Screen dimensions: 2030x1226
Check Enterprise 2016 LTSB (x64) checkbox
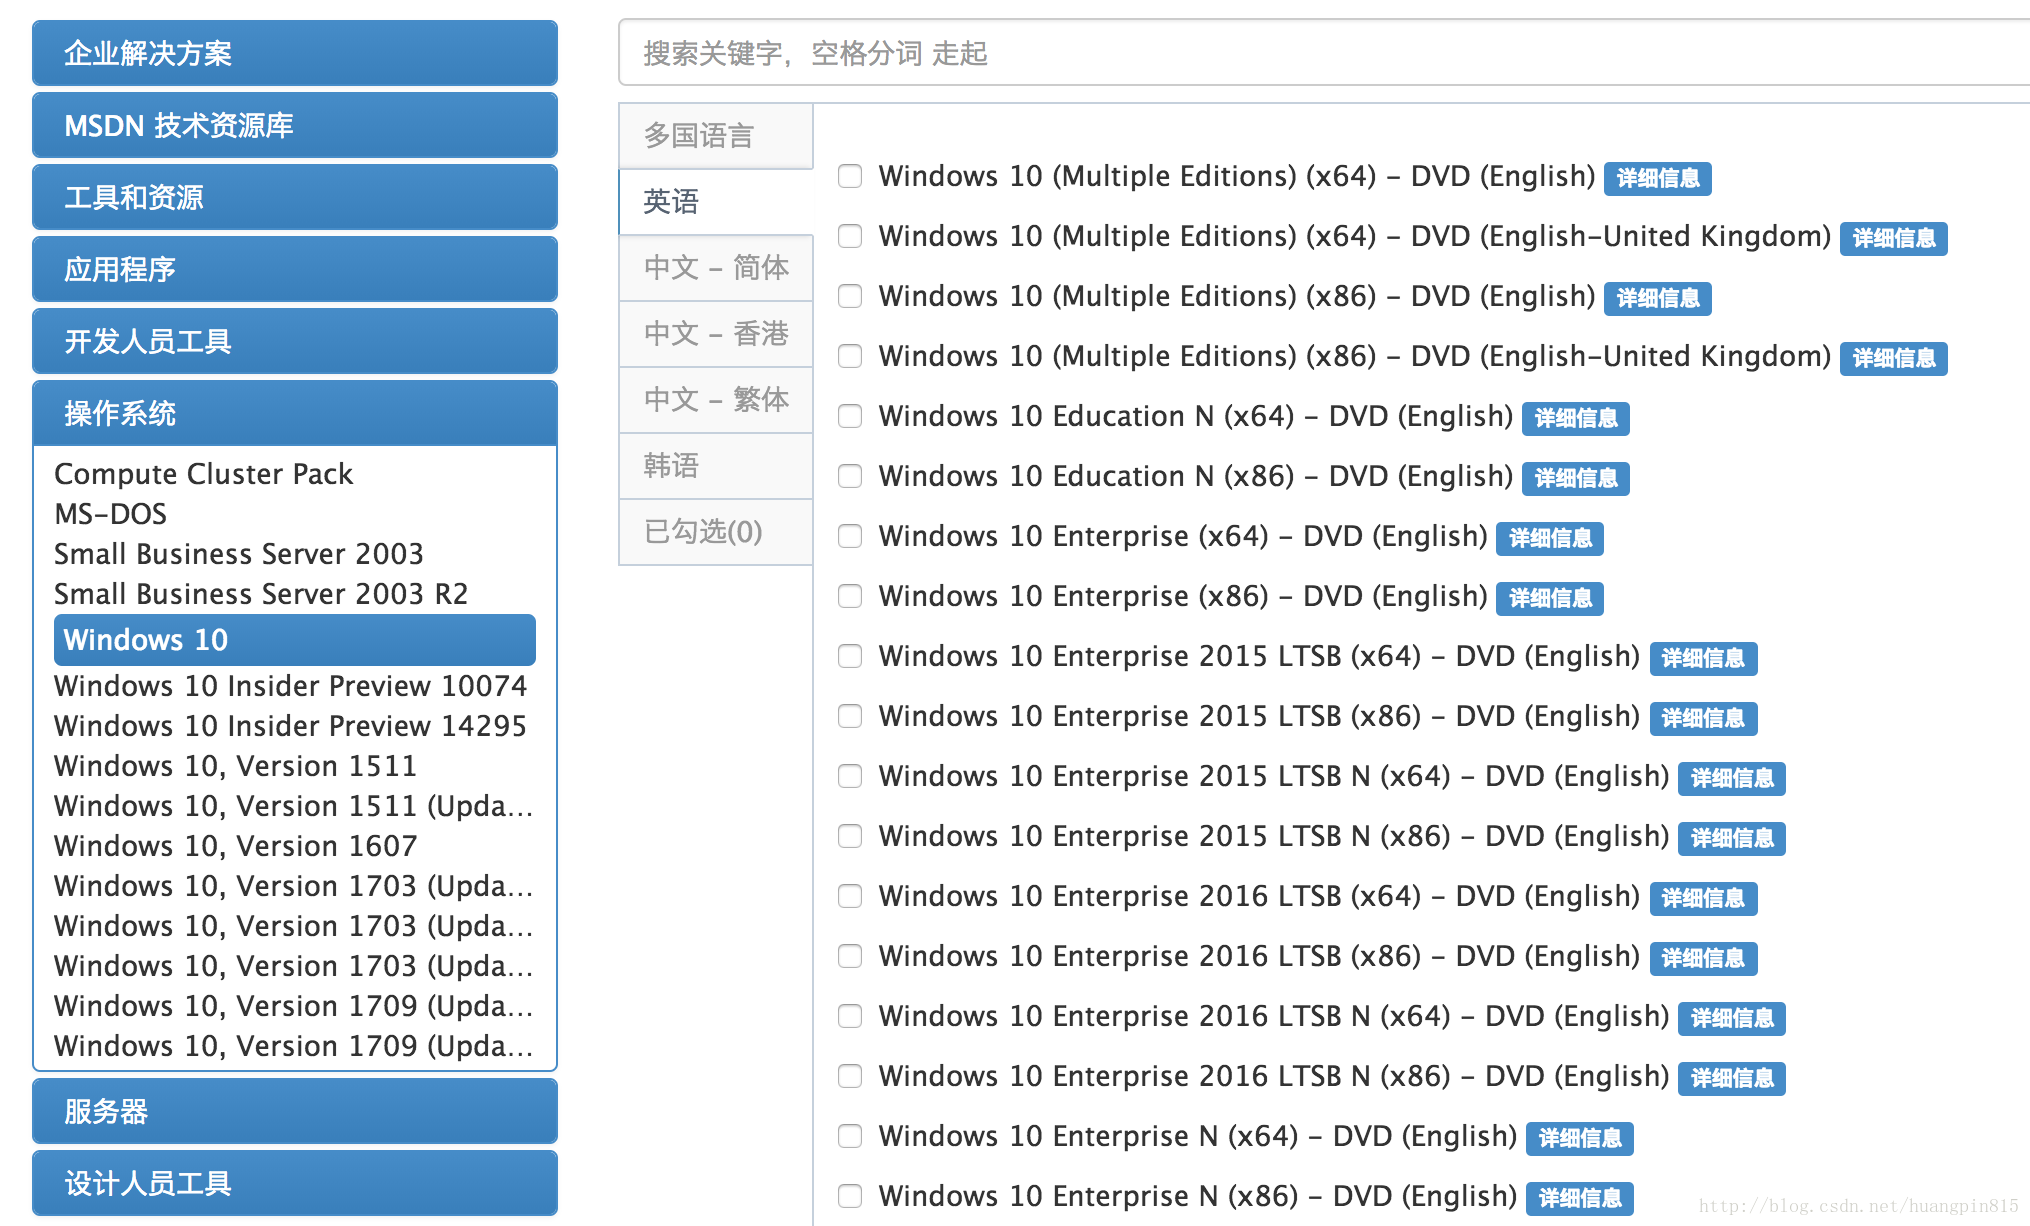click(x=850, y=896)
